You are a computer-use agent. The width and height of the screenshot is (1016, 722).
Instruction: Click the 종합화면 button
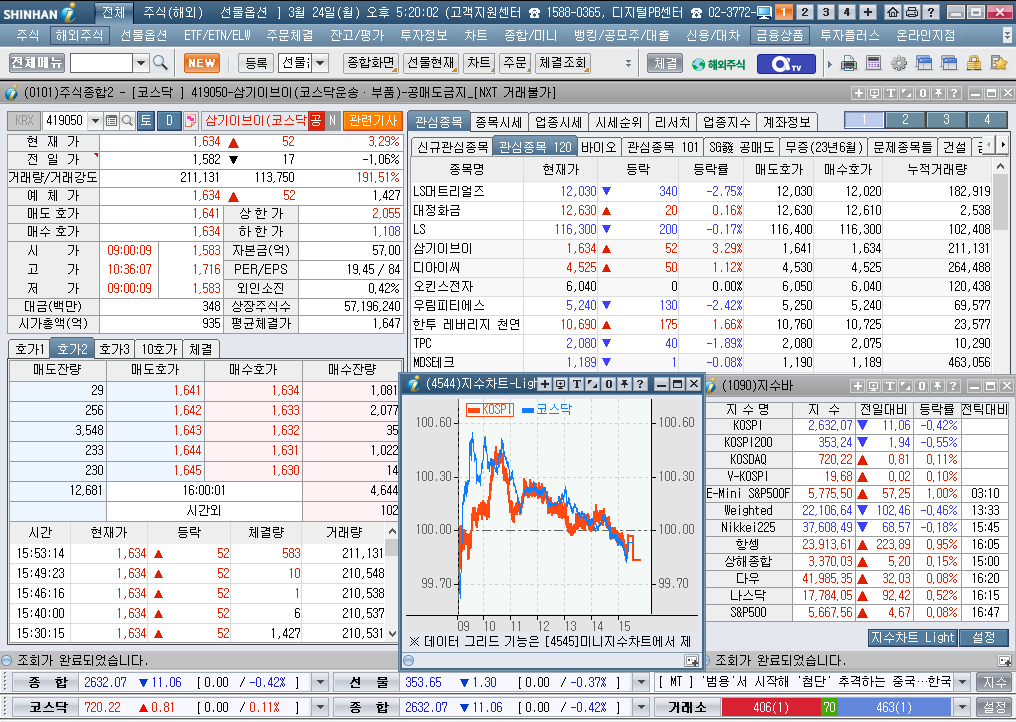coord(371,64)
